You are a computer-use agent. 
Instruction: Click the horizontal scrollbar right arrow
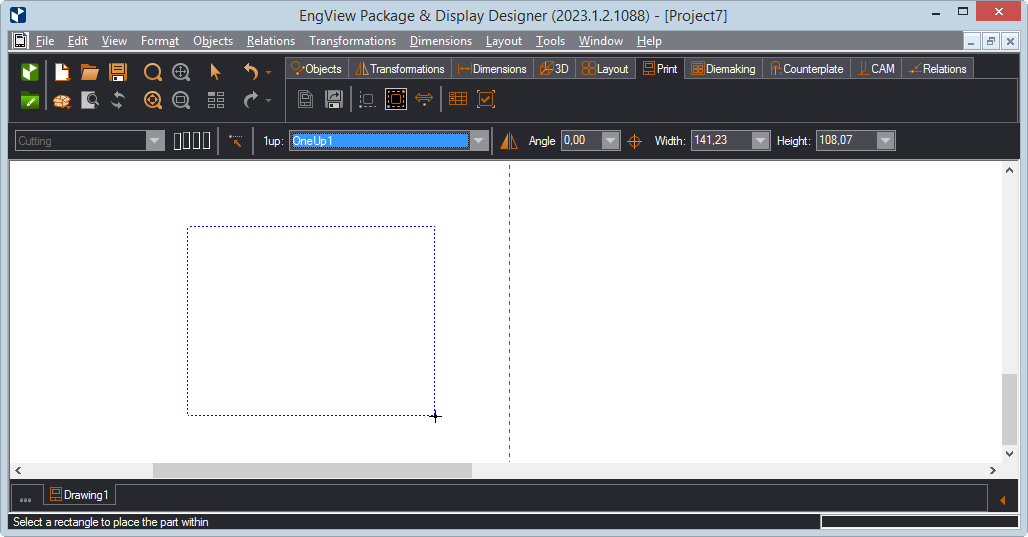(993, 470)
